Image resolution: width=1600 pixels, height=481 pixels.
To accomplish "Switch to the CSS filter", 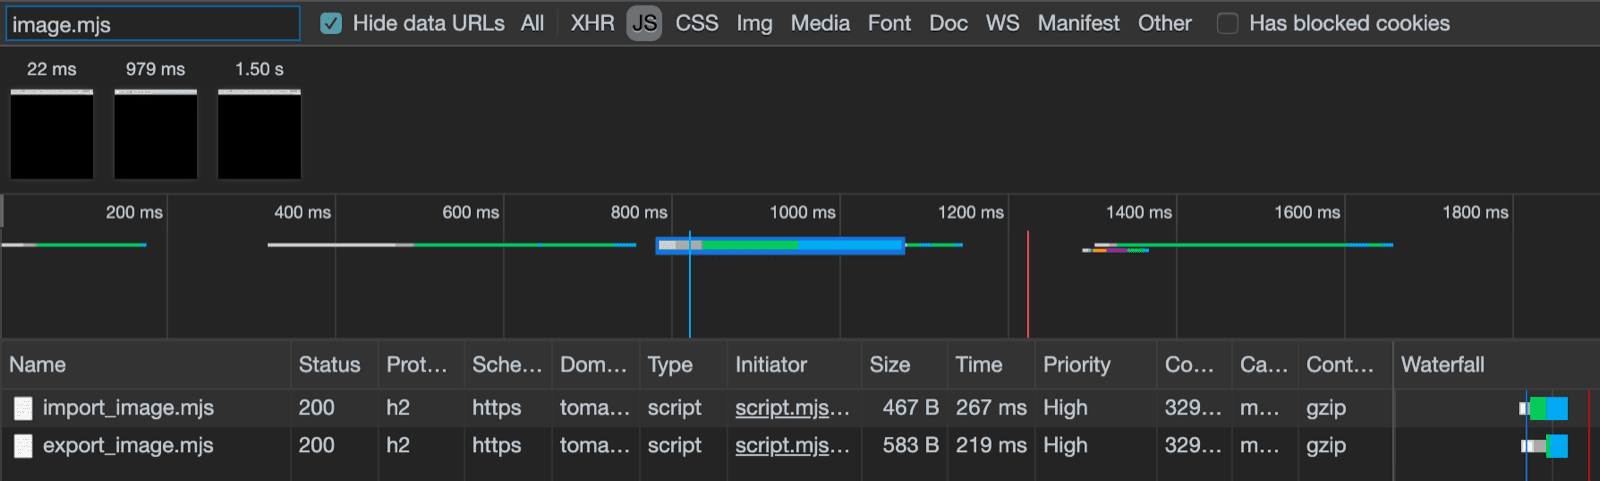I will [x=696, y=23].
